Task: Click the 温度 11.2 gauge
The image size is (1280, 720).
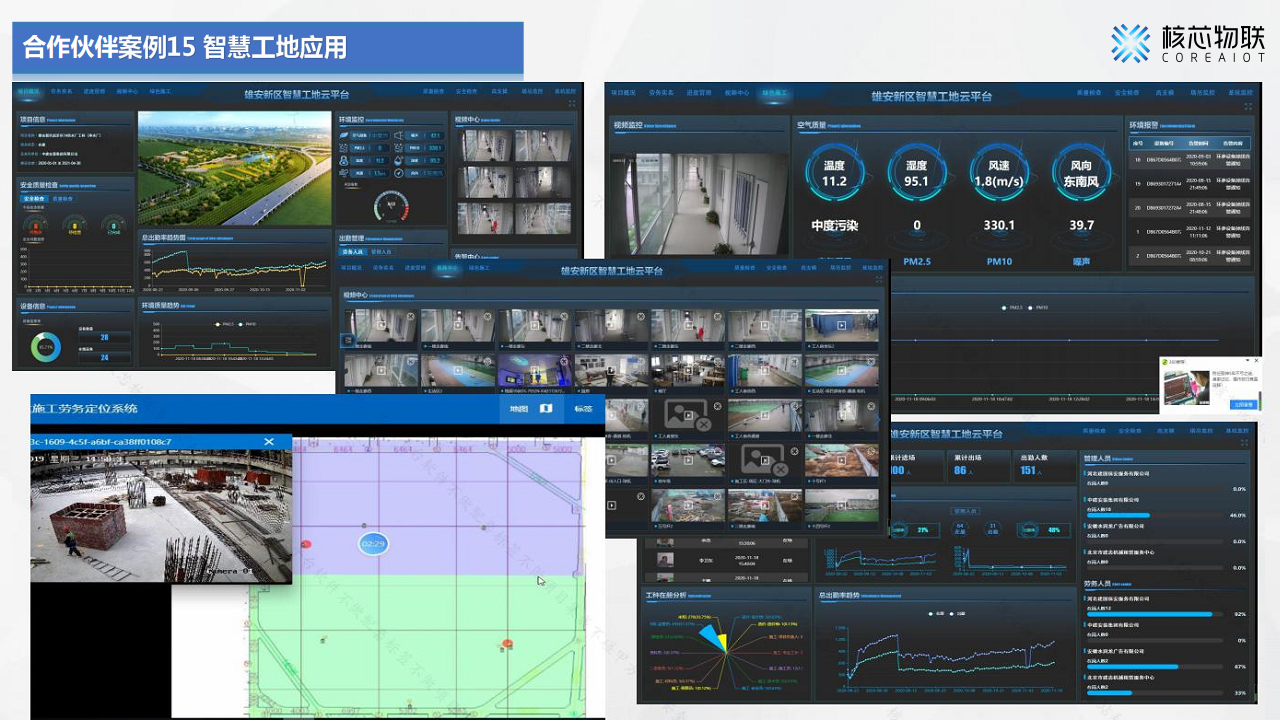Action: point(834,174)
